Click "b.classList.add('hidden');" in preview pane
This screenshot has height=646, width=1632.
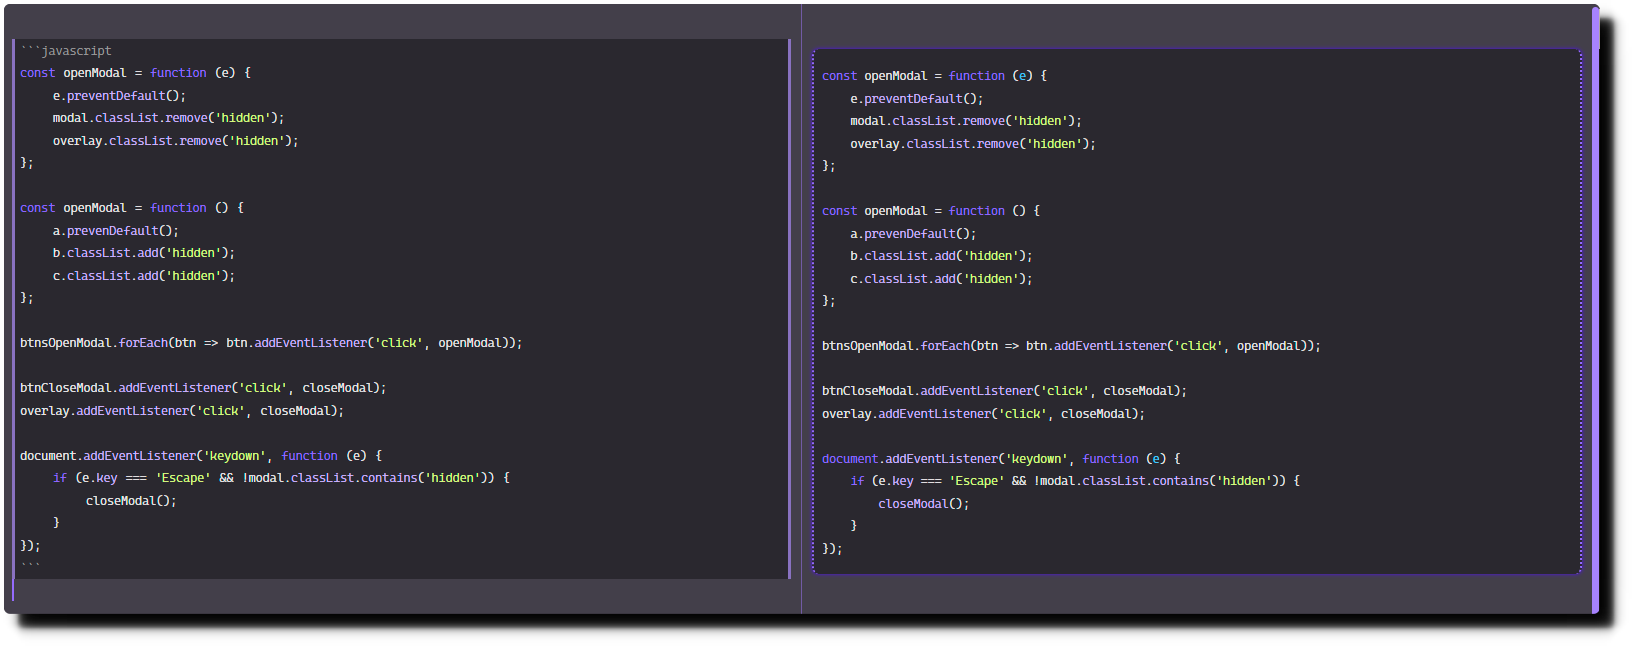tap(941, 256)
